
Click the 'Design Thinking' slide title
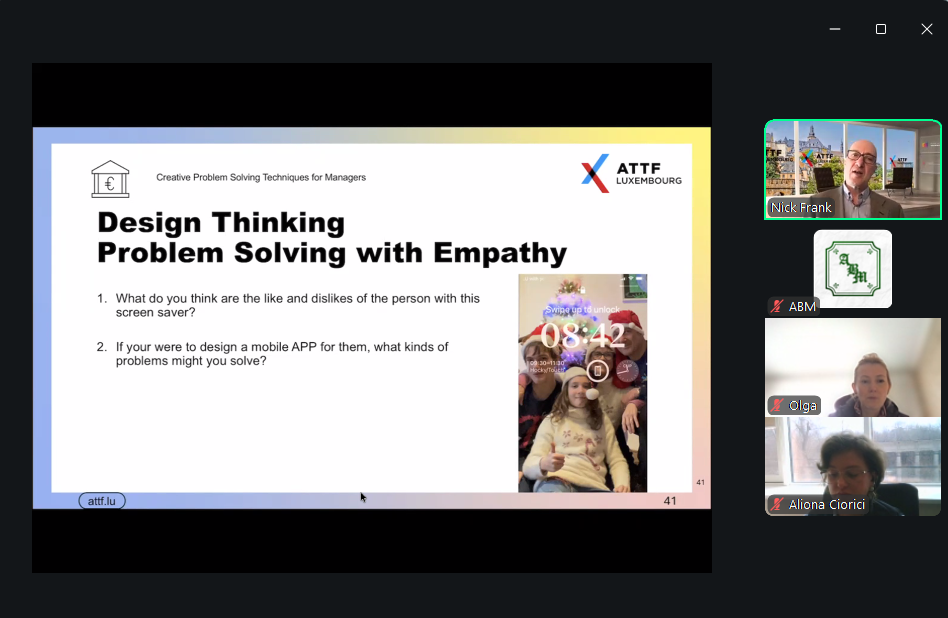click(220, 222)
